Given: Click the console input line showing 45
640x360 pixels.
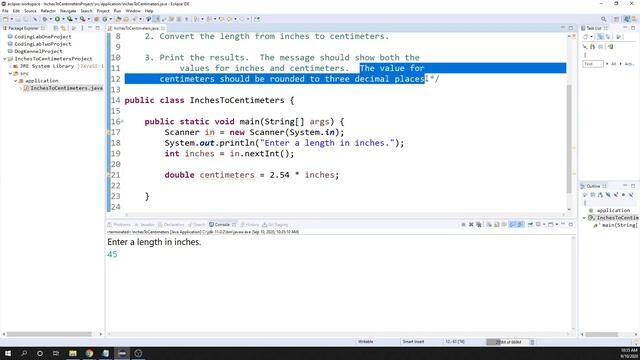Looking at the screenshot, I should 112,254.
